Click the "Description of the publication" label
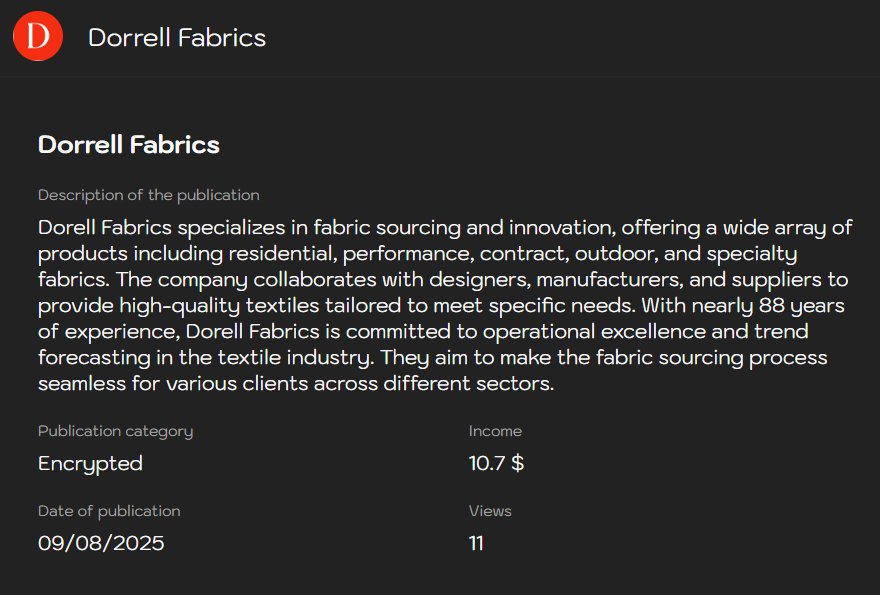 (x=148, y=195)
